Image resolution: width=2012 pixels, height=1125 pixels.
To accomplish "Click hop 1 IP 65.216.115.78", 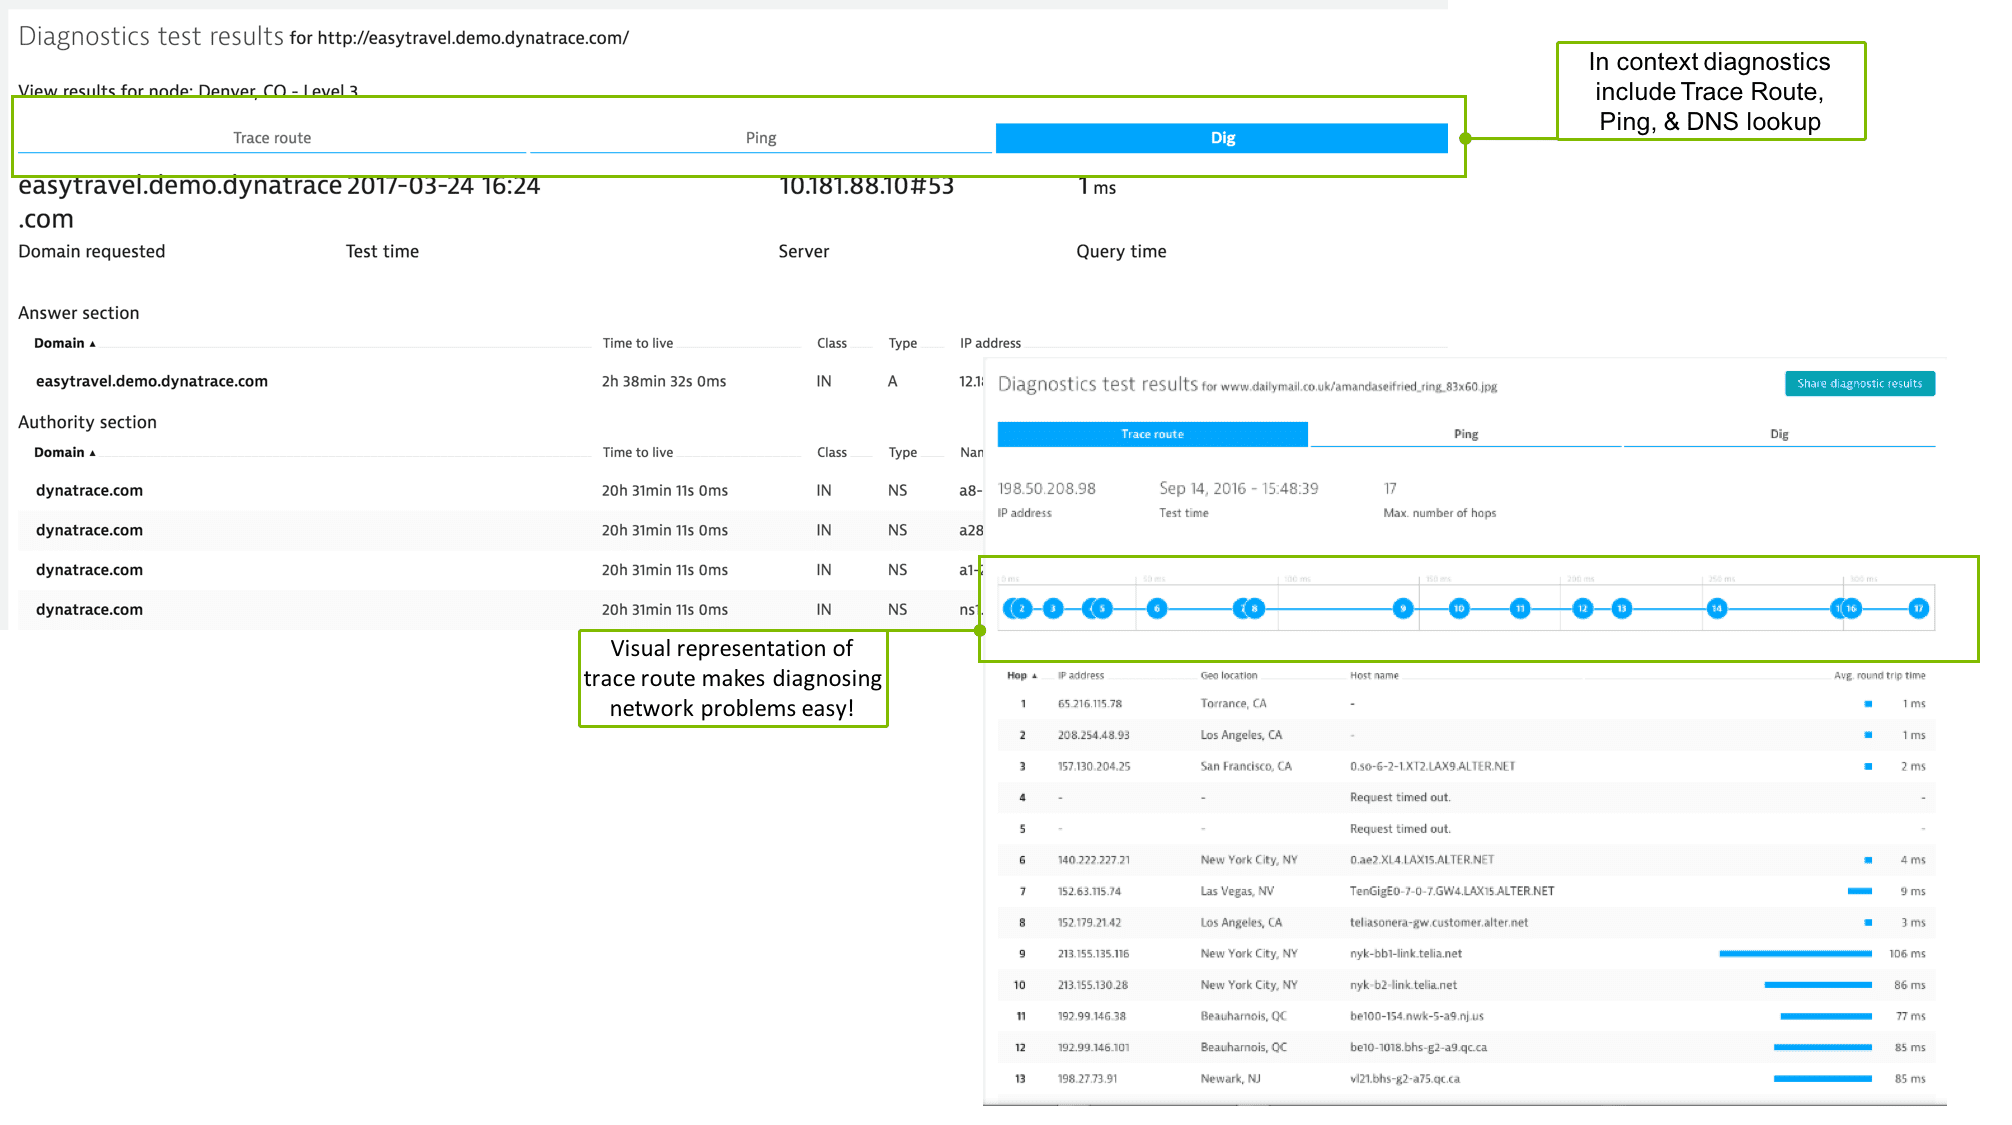I will (x=1090, y=704).
